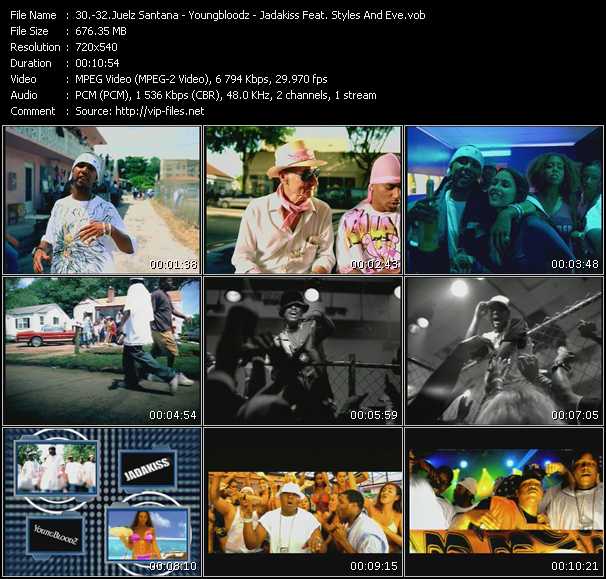Click the 00:04:54 timestamp label
The width and height of the screenshot is (606, 579).
coord(173,415)
